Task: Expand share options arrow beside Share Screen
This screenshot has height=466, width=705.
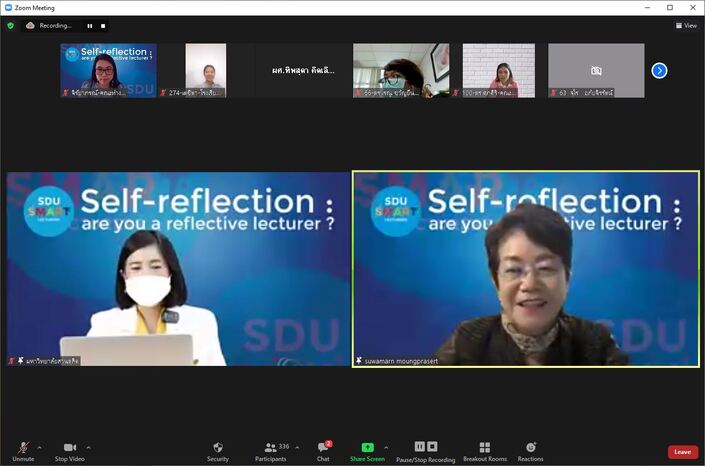Action: pos(386,448)
